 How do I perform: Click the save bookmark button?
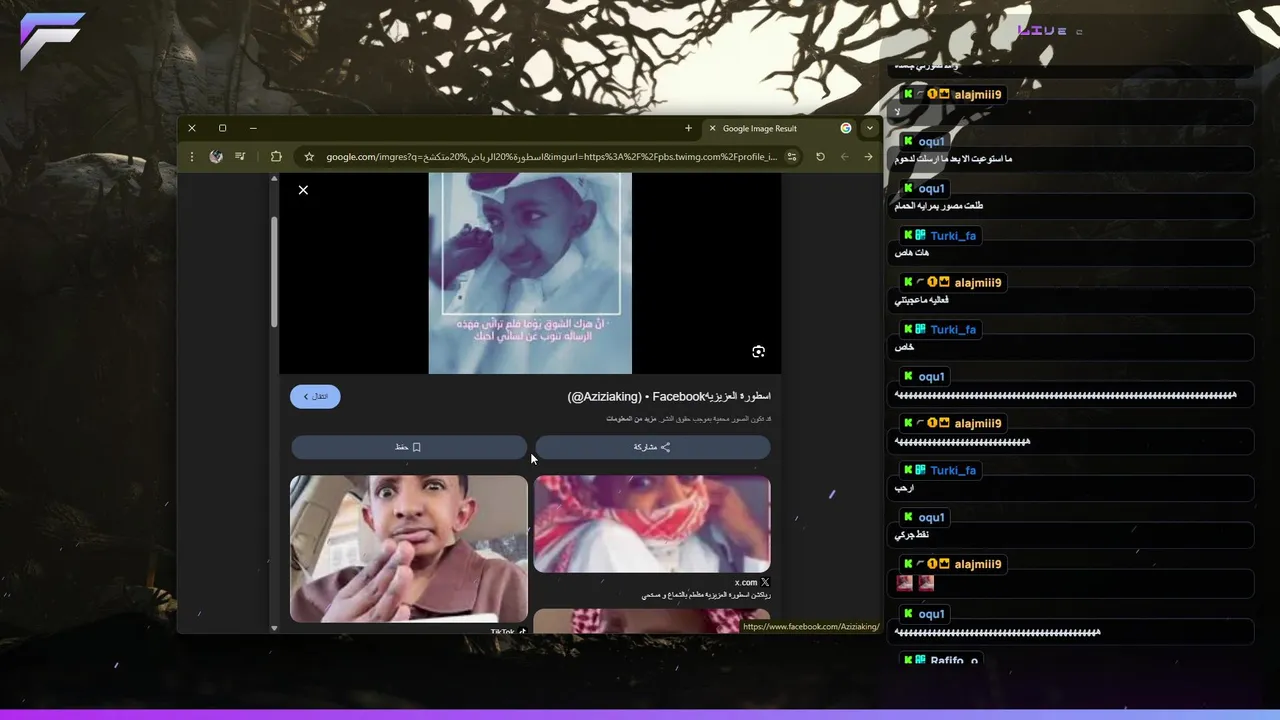409,447
